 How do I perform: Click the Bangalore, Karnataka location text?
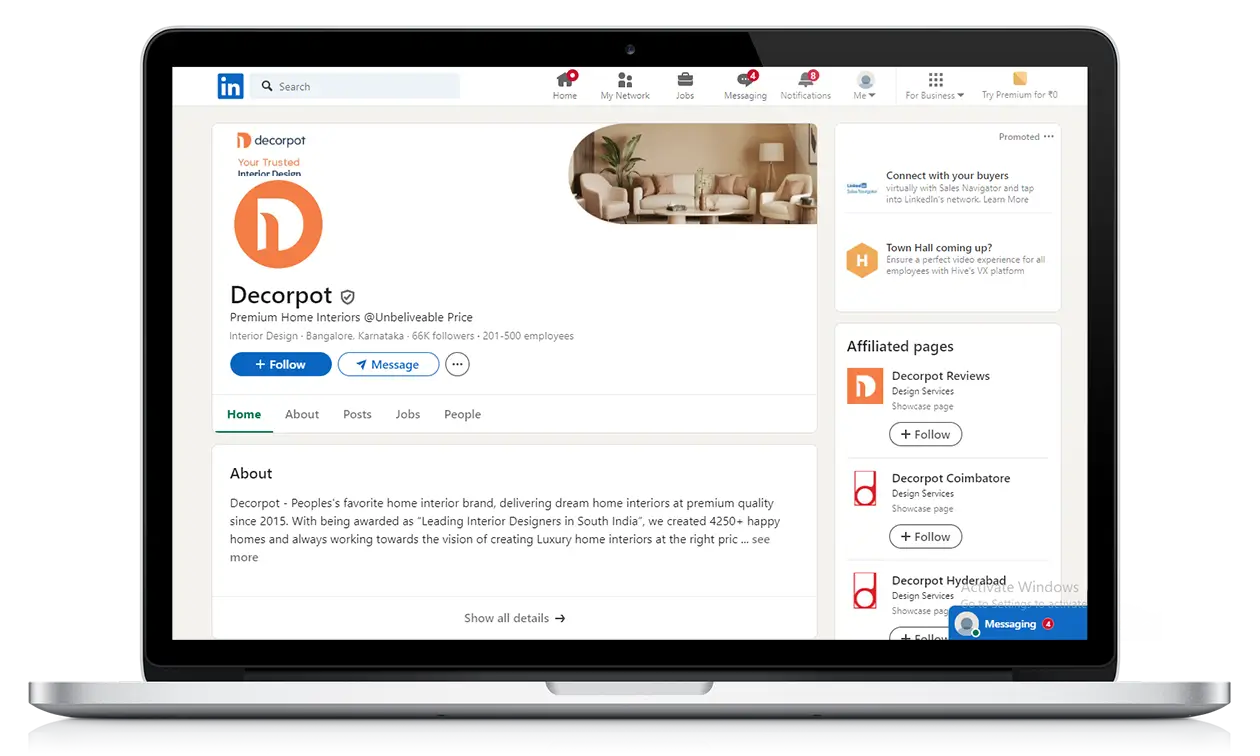(x=355, y=336)
